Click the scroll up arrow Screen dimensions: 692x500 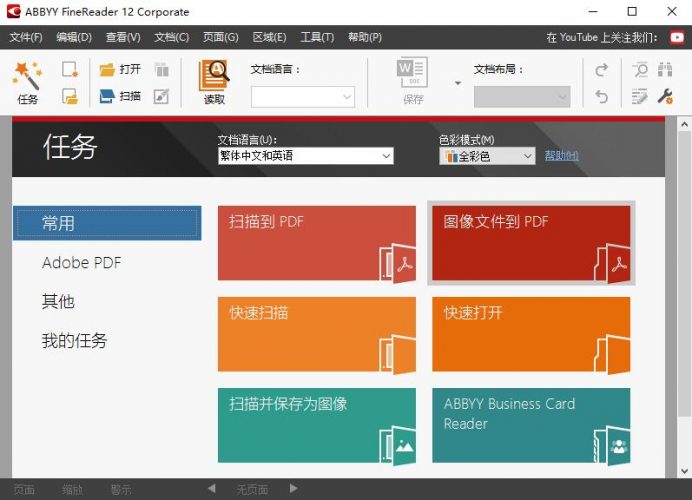coord(684,124)
